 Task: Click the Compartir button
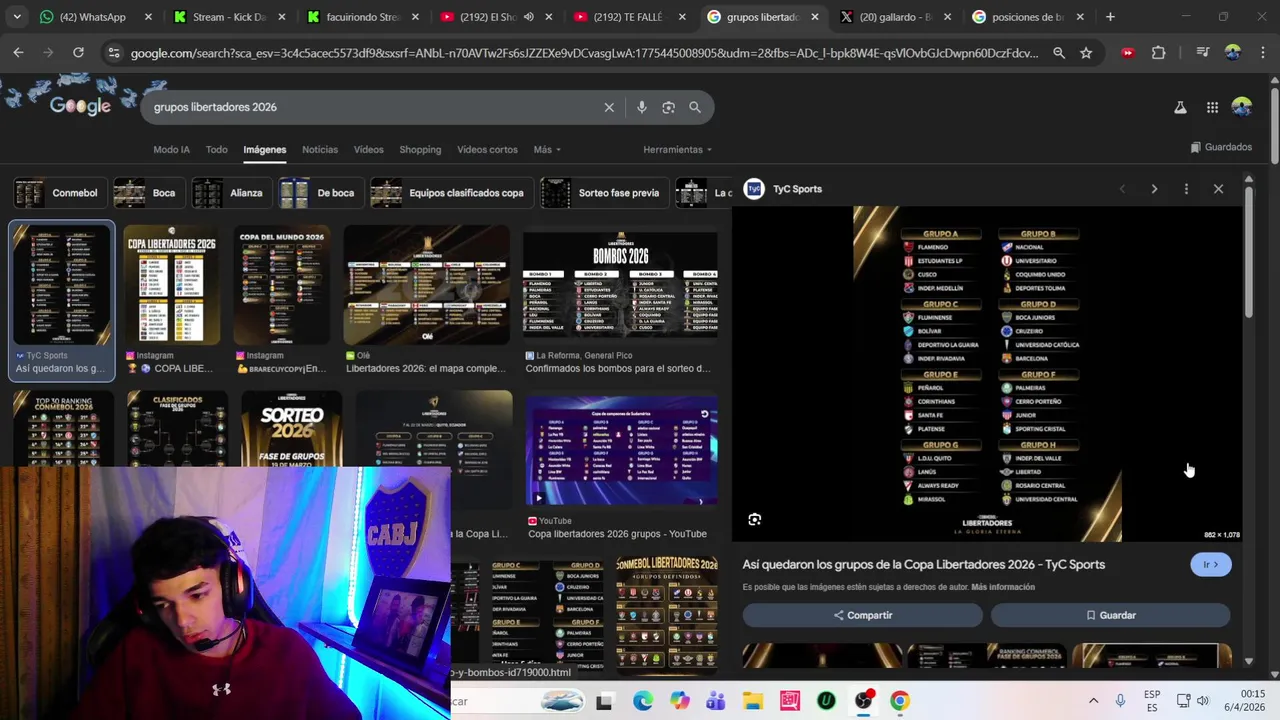click(863, 615)
